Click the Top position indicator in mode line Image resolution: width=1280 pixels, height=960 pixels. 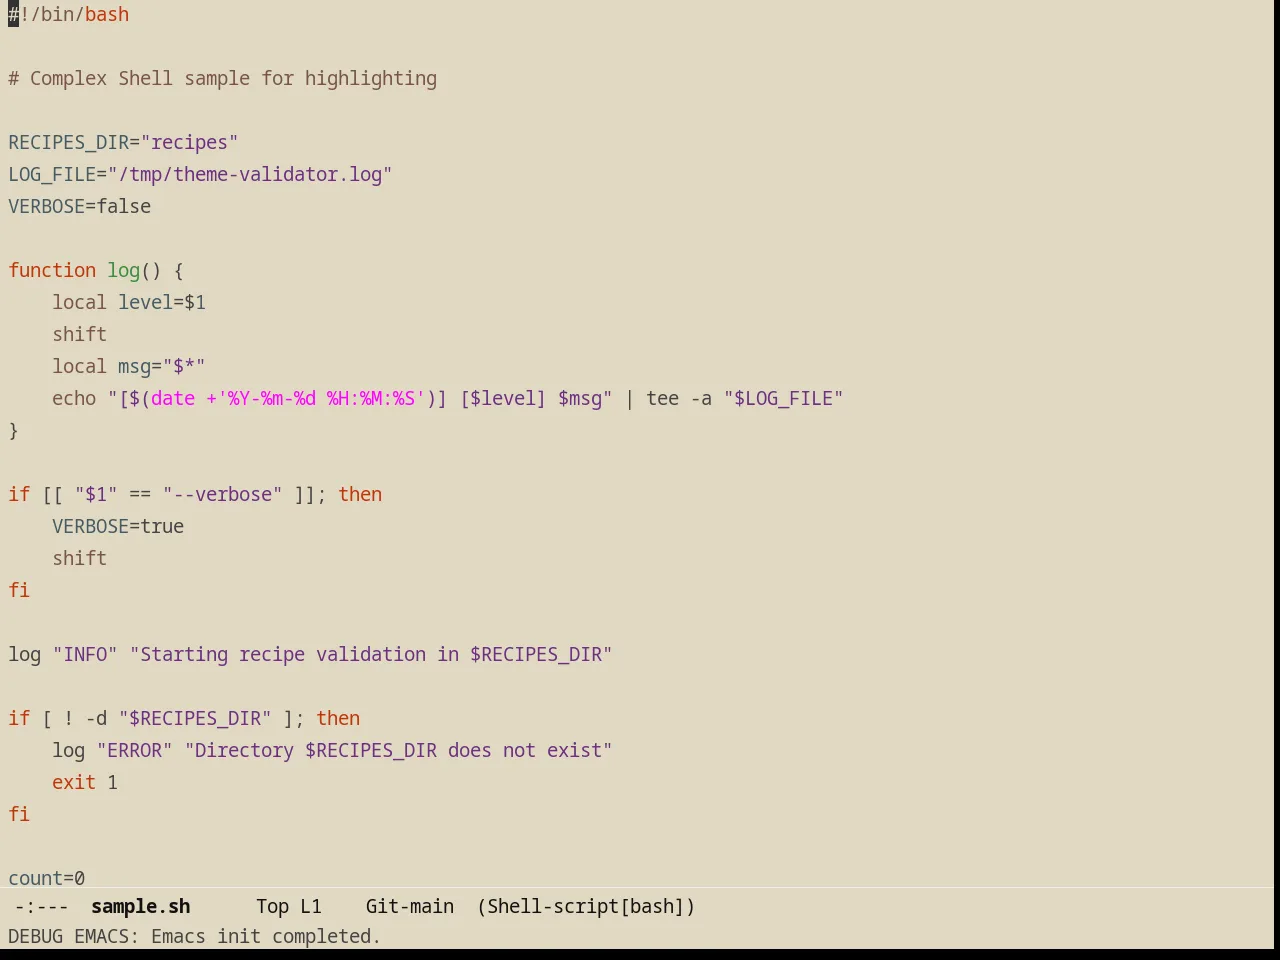(x=272, y=906)
